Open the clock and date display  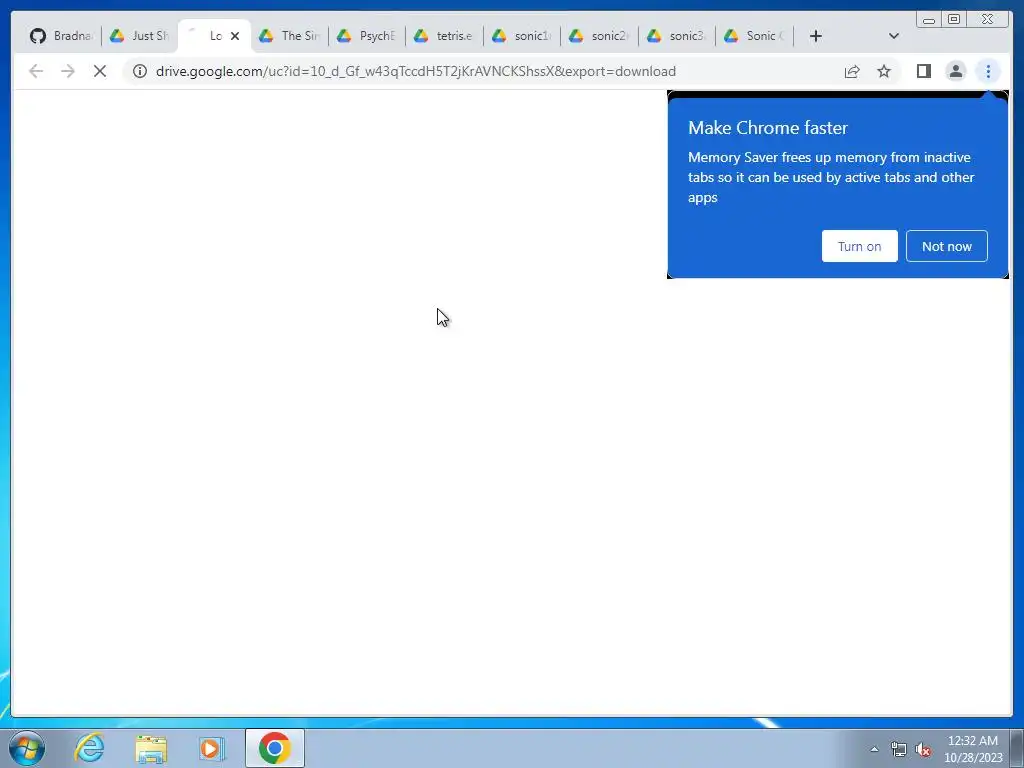pyautogui.click(x=972, y=749)
